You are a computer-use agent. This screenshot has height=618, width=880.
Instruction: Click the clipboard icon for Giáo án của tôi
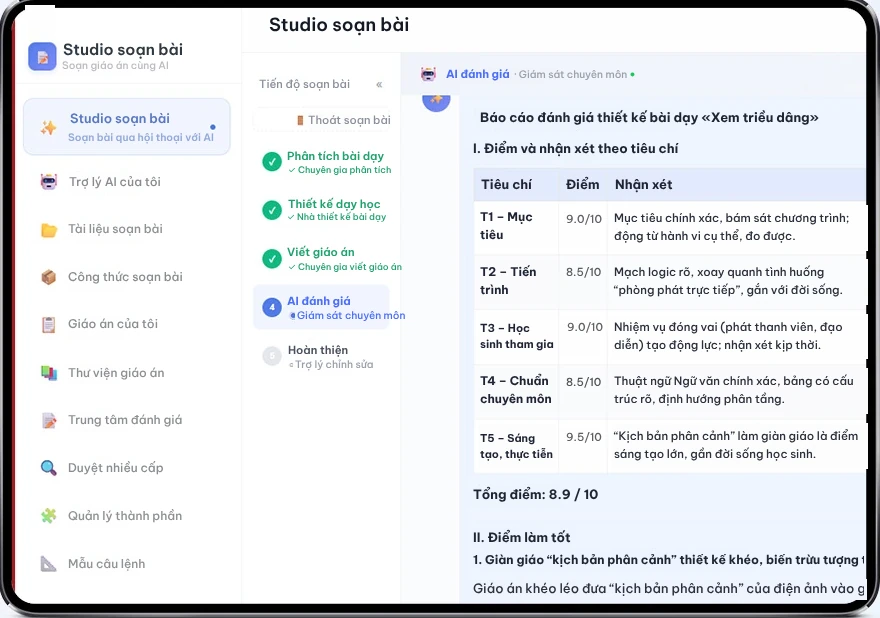click(49, 324)
